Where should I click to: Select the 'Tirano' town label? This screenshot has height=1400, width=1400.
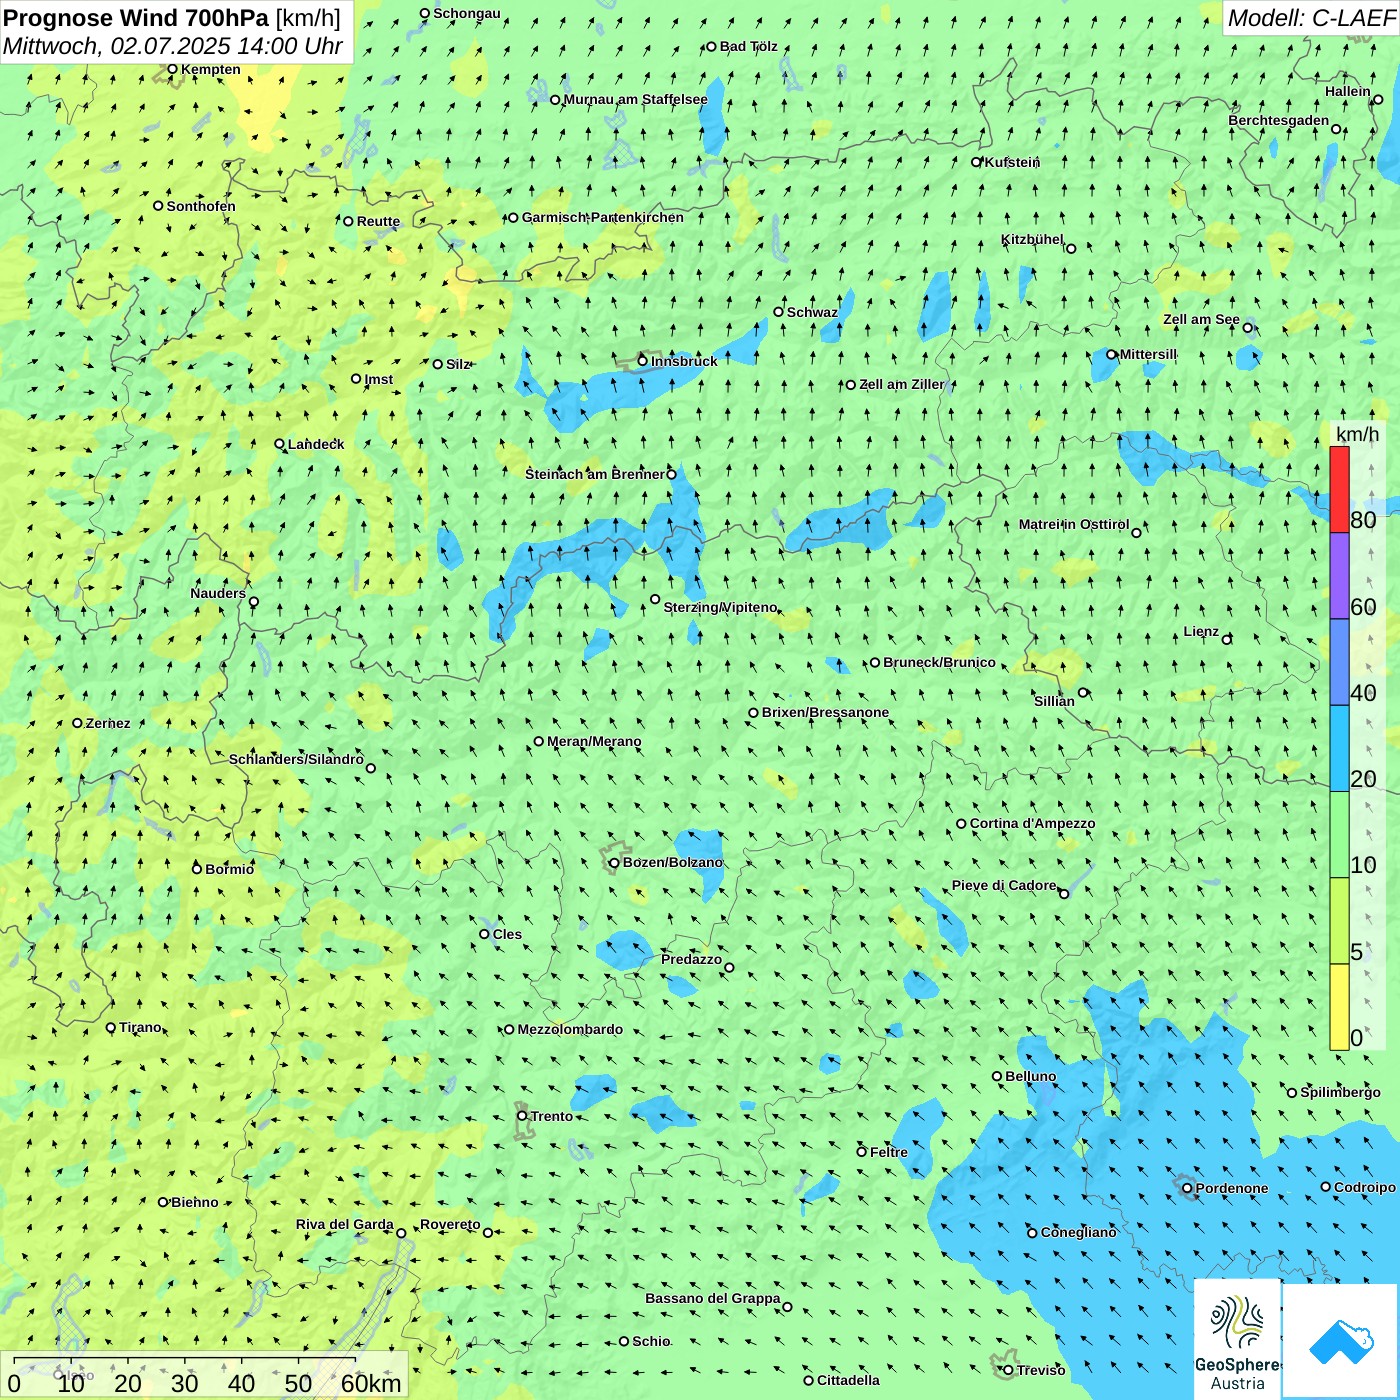(x=140, y=1027)
